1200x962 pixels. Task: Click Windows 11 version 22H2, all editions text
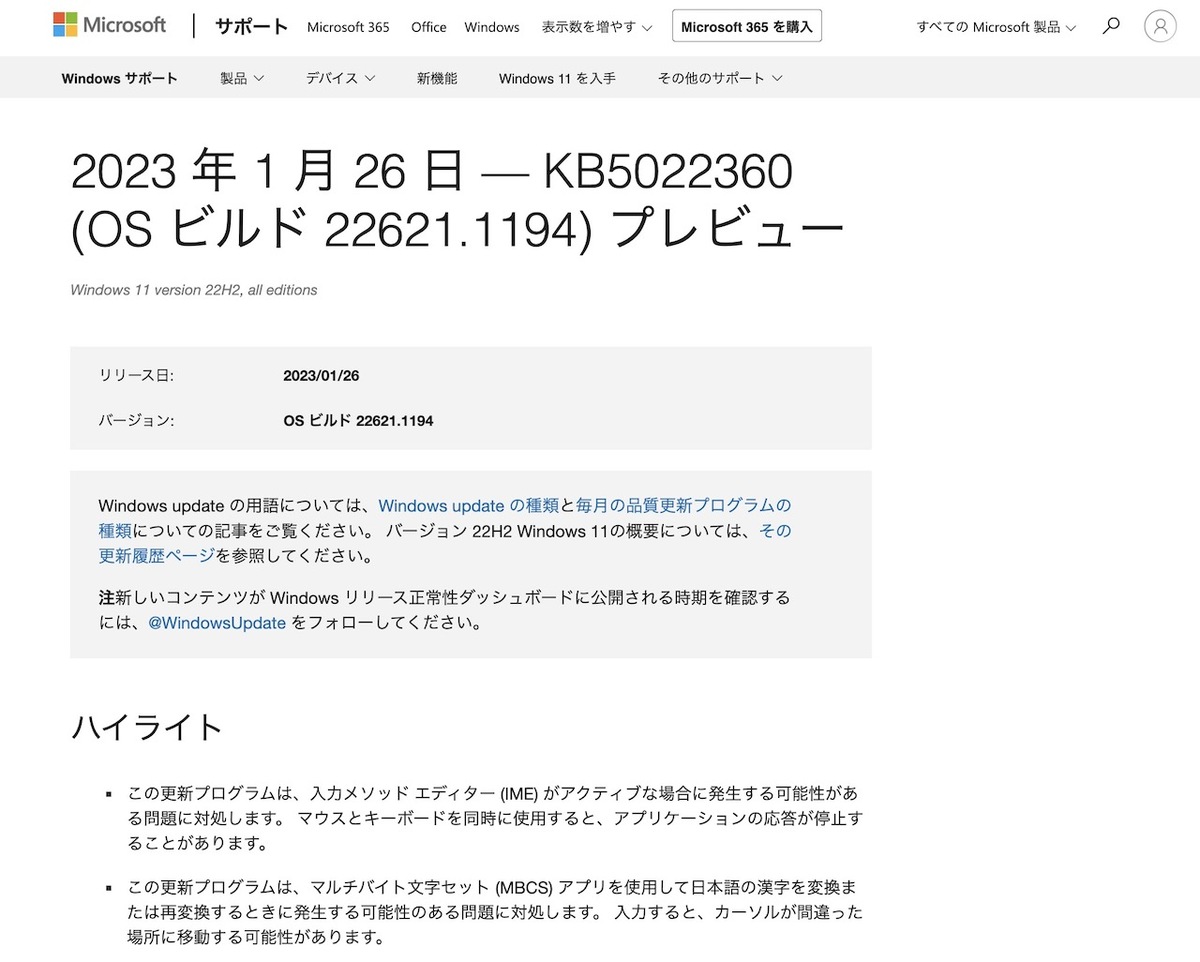(194, 290)
